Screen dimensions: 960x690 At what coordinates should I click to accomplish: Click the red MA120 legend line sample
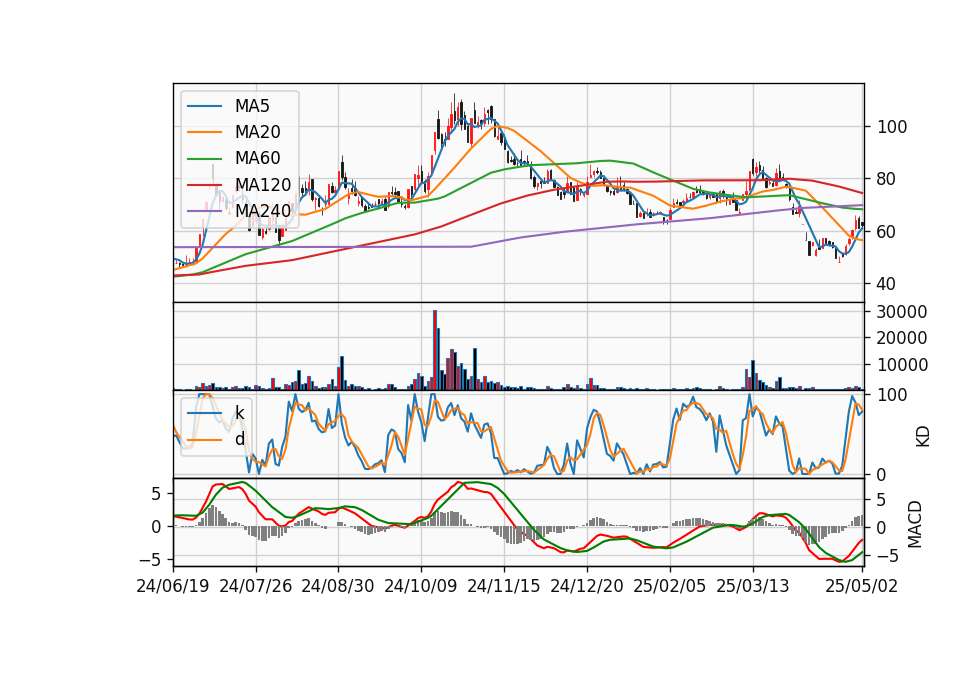[x=204, y=185]
